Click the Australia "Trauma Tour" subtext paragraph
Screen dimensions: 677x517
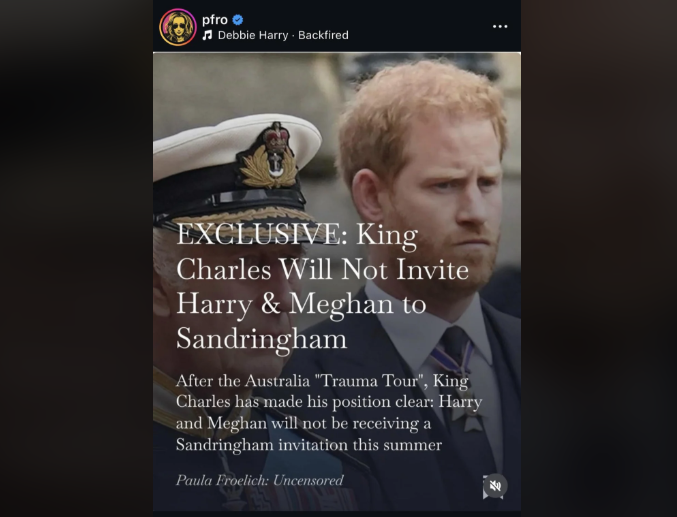pos(328,412)
